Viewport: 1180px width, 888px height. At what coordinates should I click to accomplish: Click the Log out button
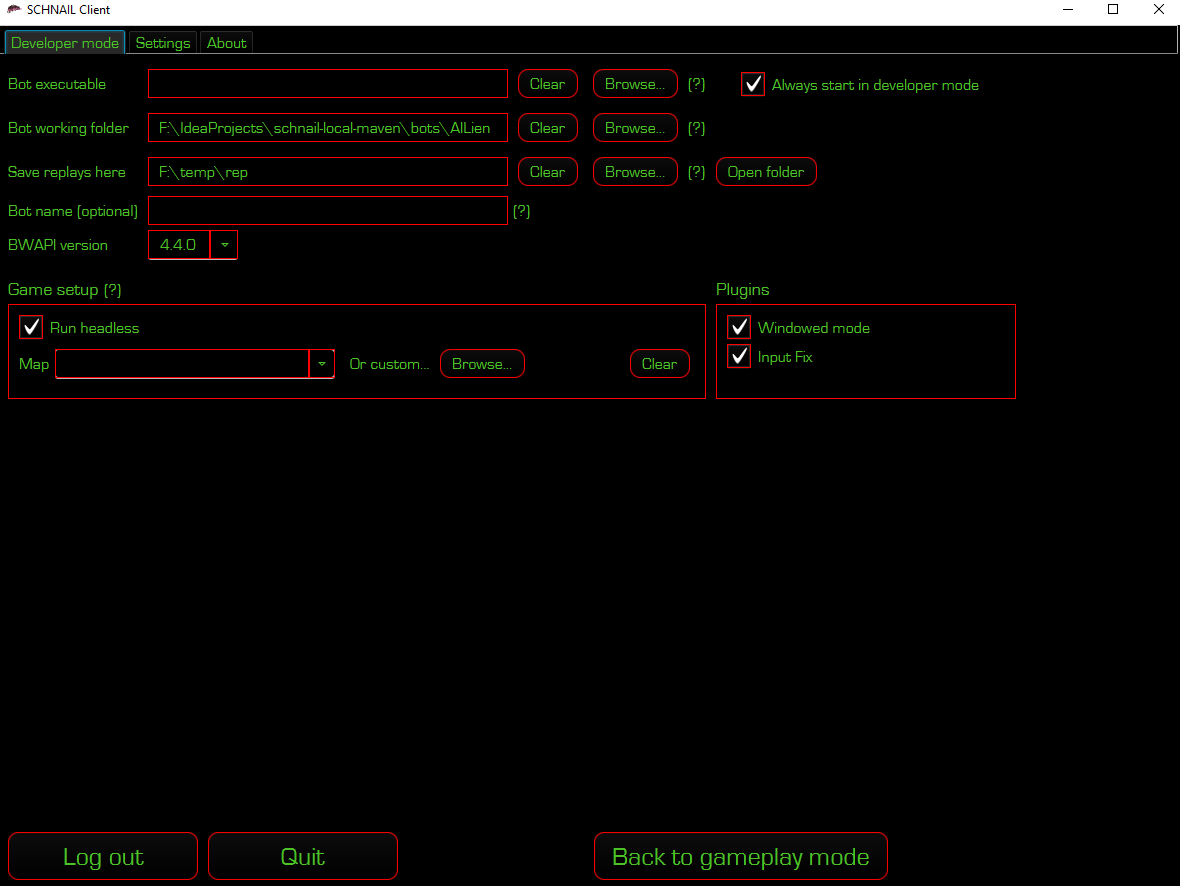(103, 856)
